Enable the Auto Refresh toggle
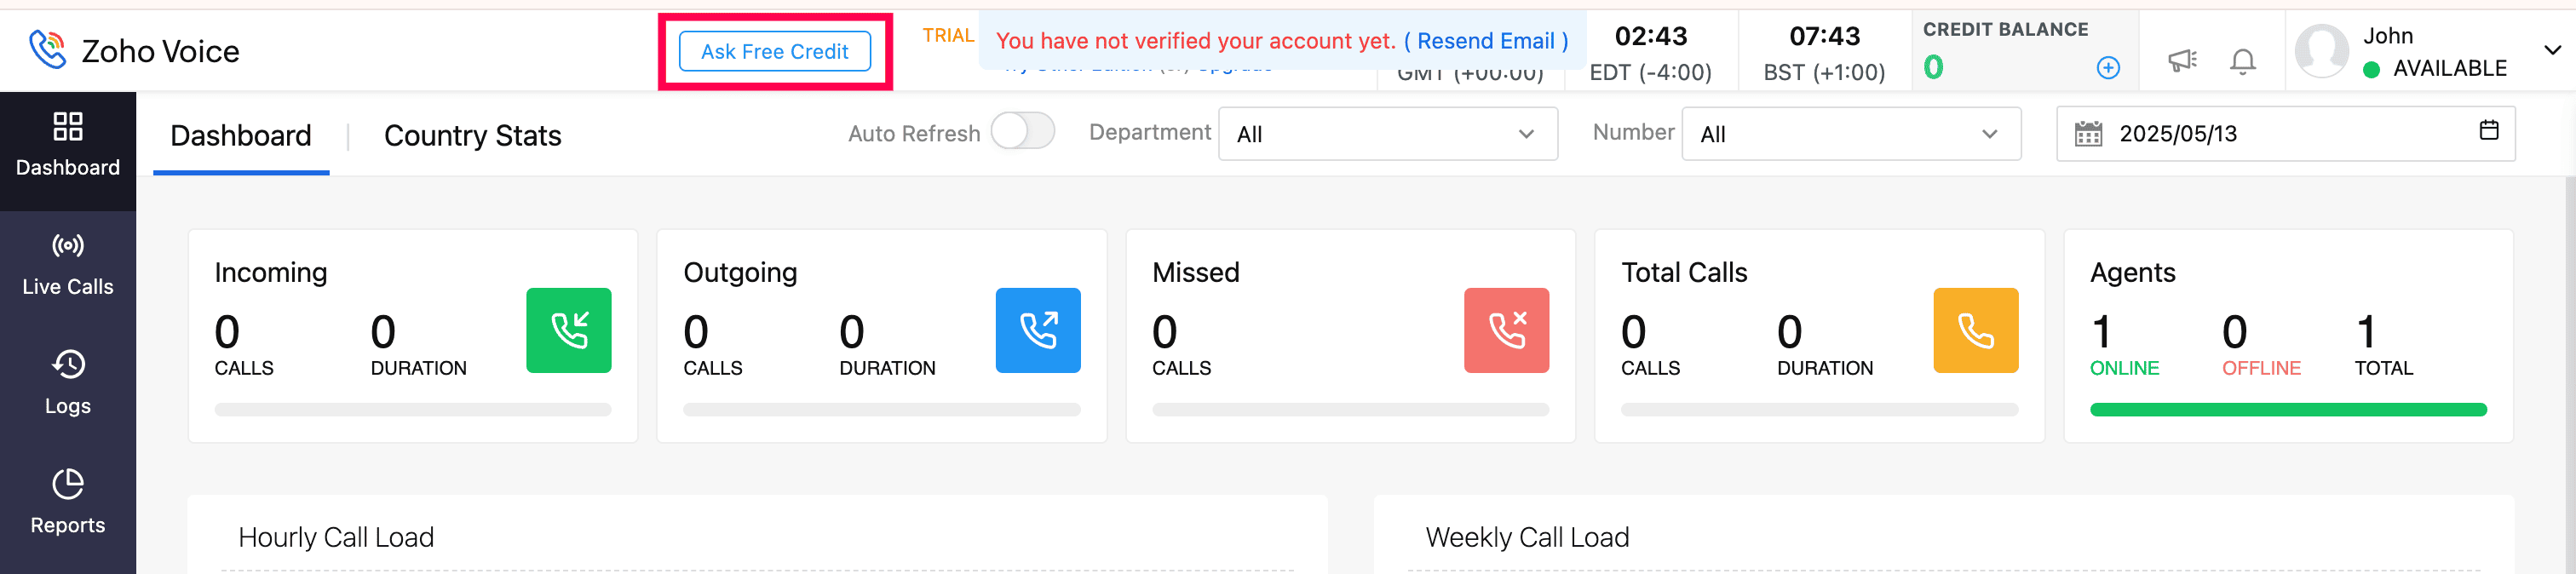The height and width of the screenshot is (574, 2576). 1022,132
